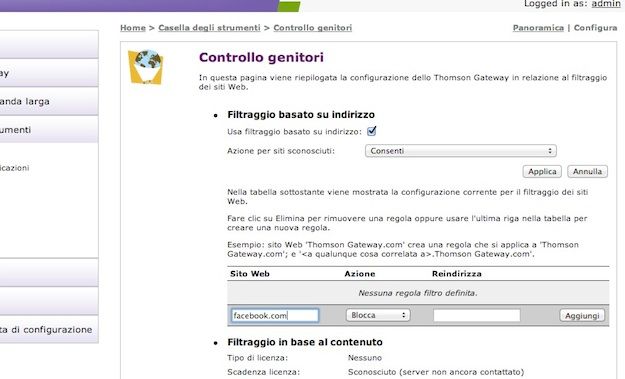The image size is (625, 379).
Task: Click the 'Controllo genitori' page title
Action: point(261,57)
